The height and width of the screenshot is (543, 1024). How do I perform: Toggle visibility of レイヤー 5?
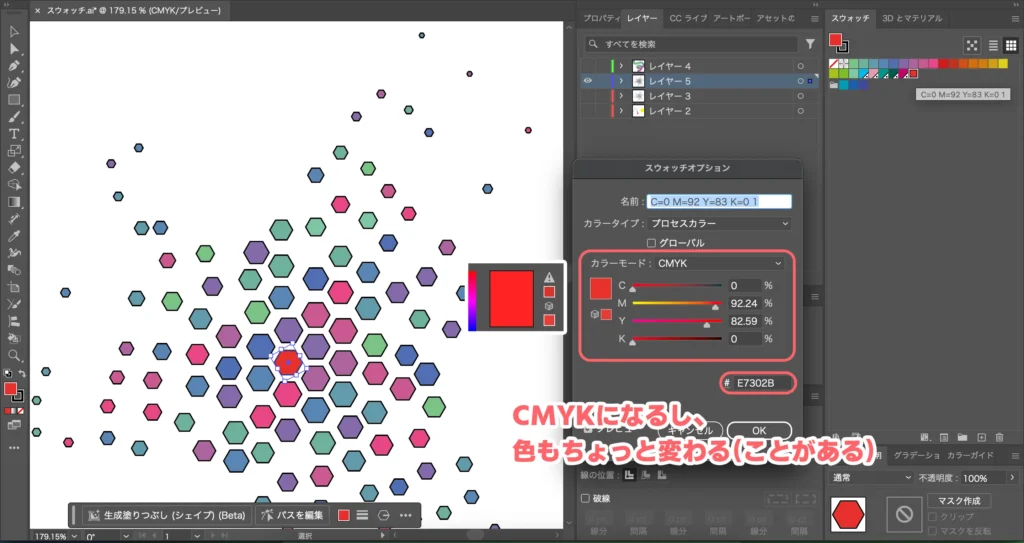586,81
